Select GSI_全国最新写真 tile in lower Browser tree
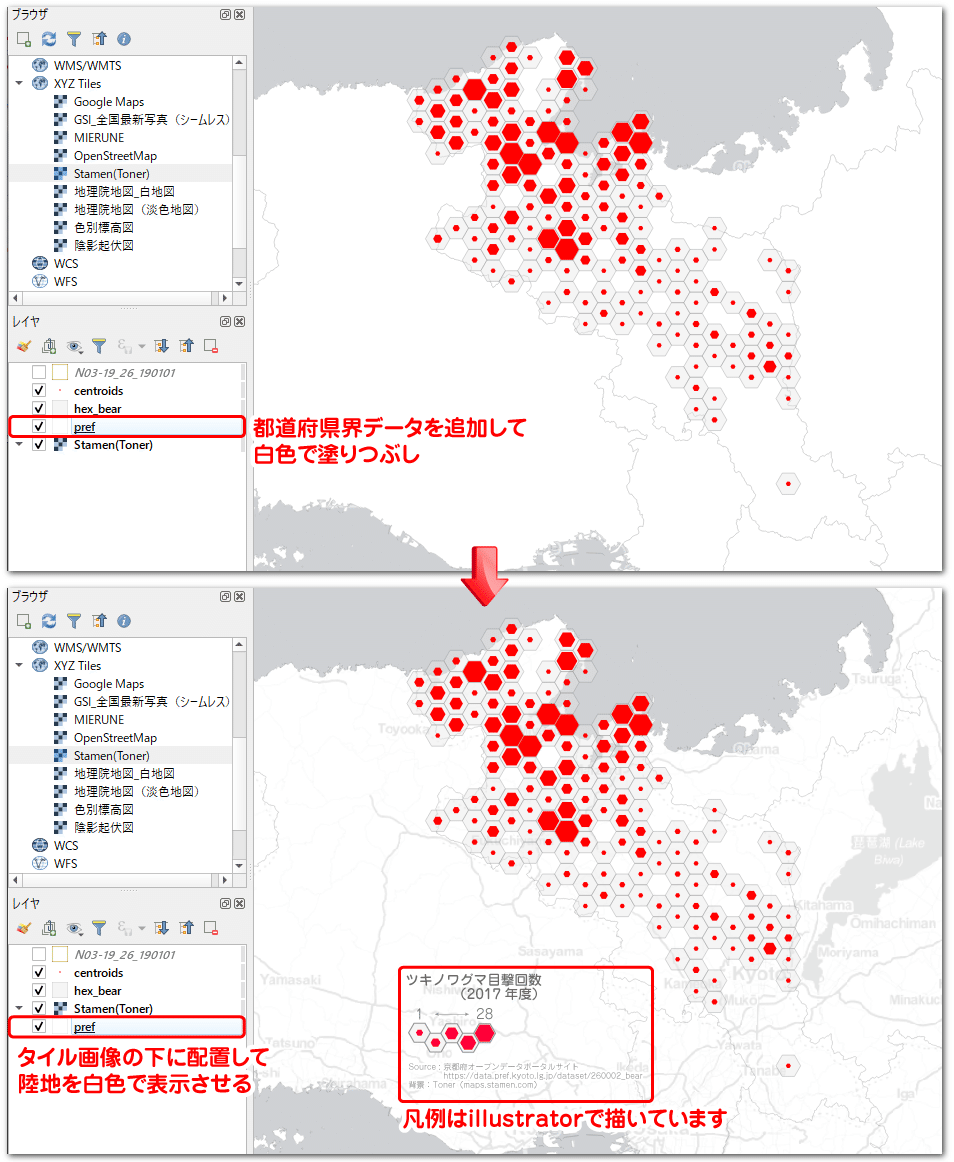 coord(151,701)
